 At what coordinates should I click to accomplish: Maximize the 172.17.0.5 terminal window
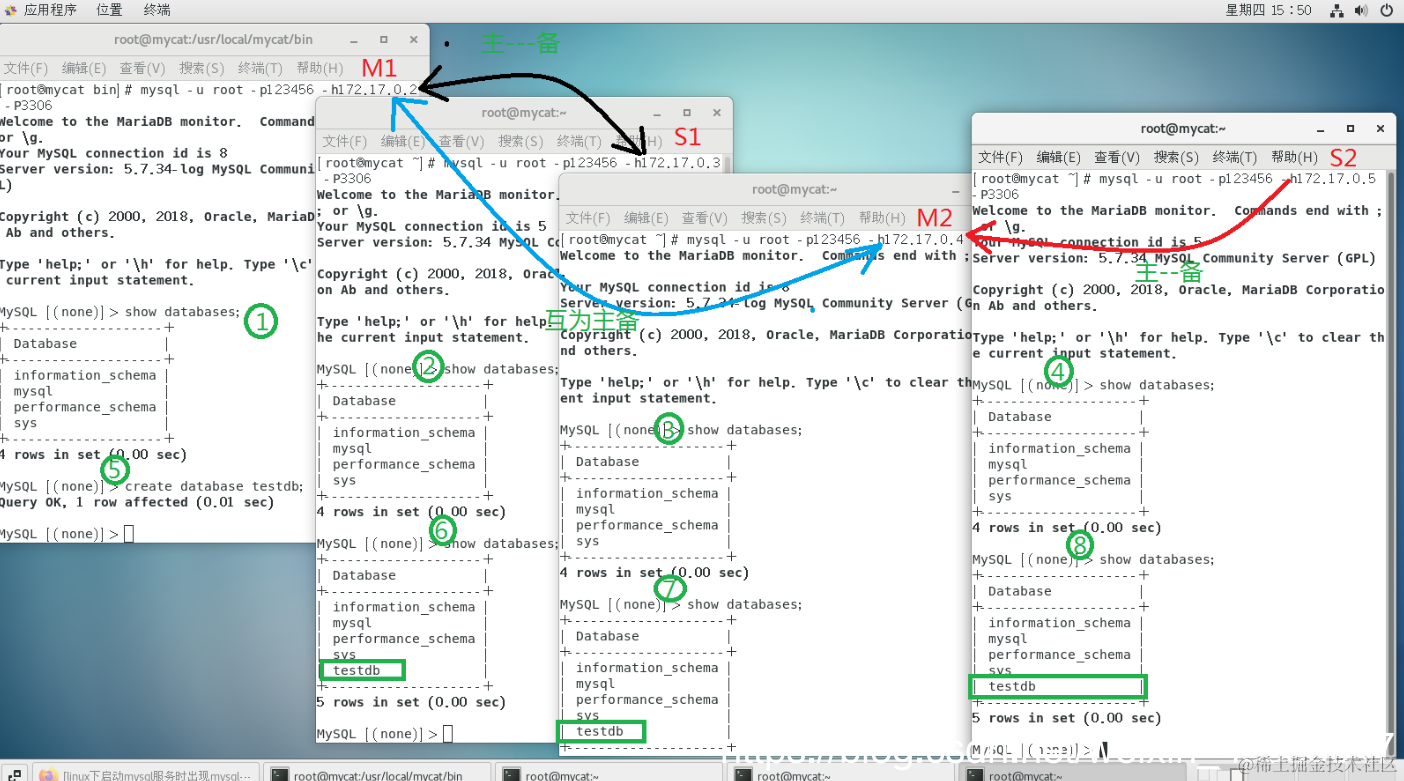tap(1350, 128)
